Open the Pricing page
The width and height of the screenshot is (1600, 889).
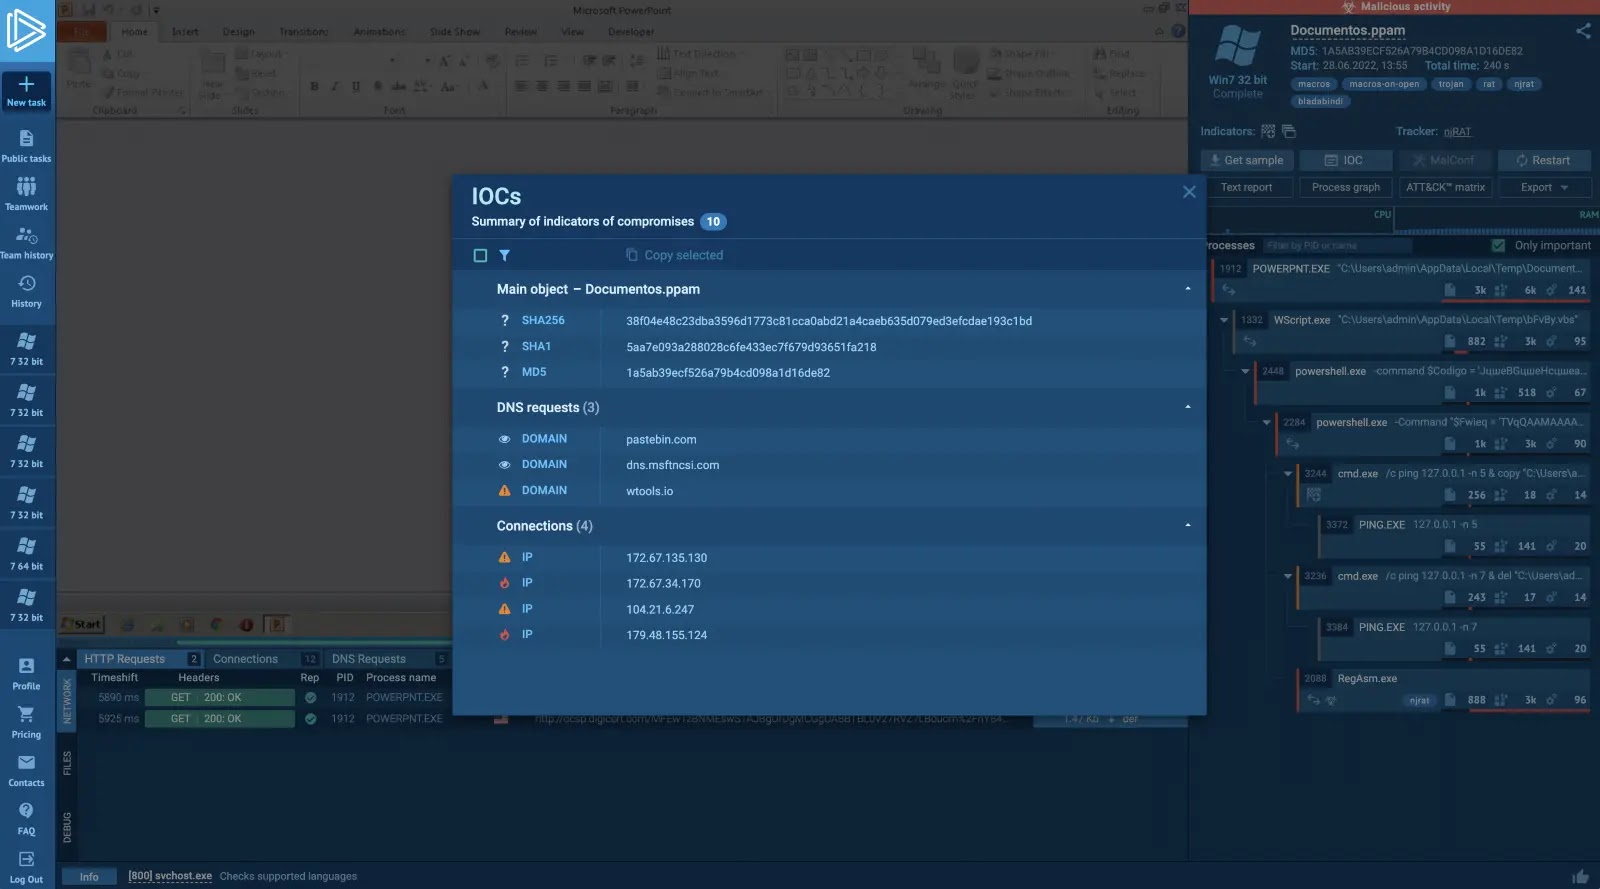pos(27,722)
